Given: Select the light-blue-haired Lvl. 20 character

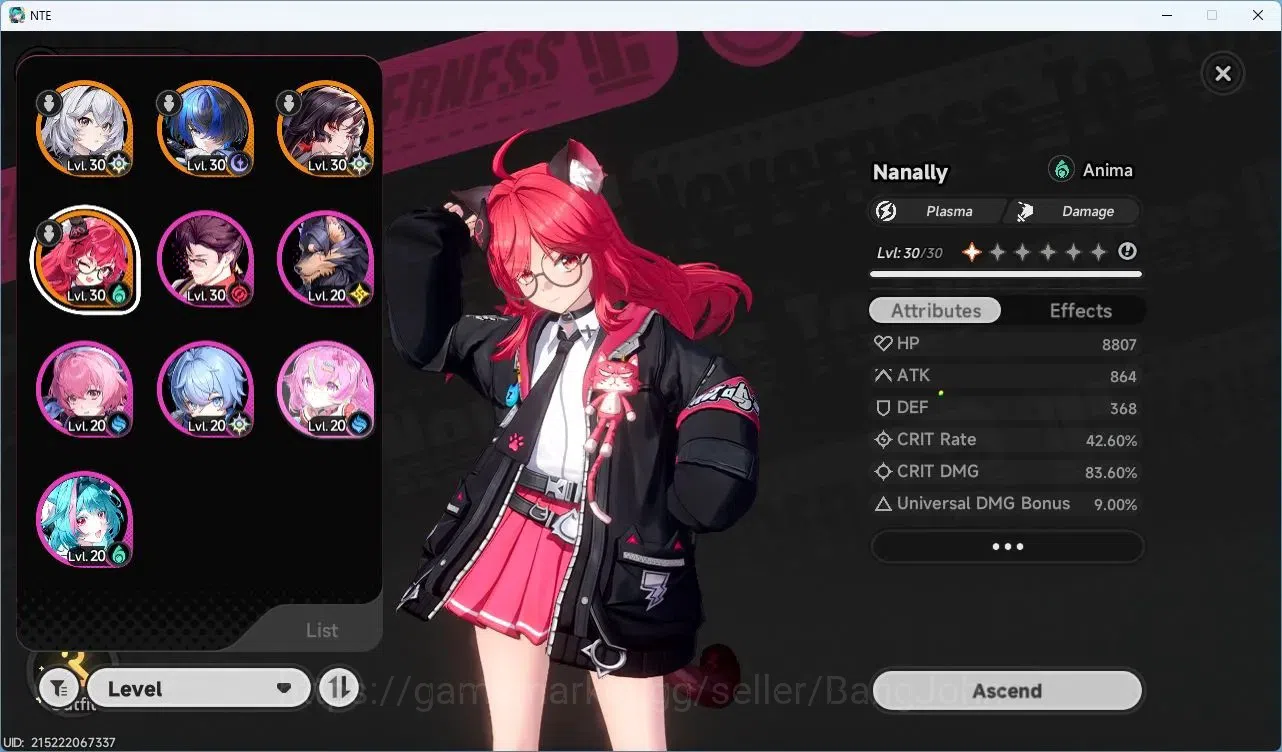Looking at the screenshot, I should coord(205,389).
